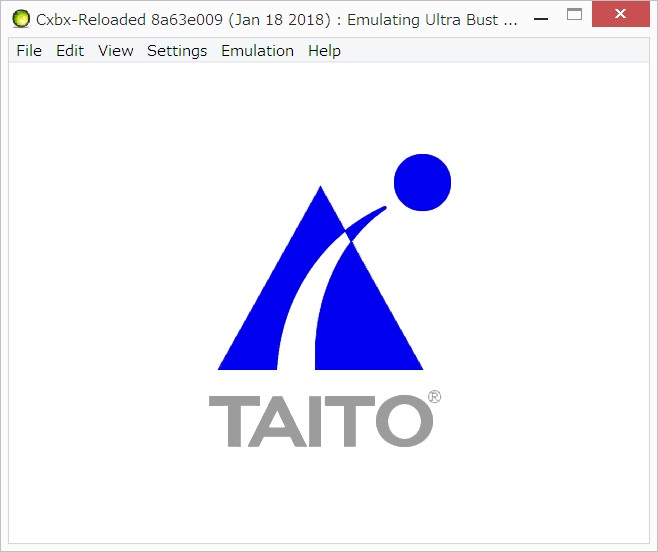The width and height of the screenshot is (658, 552).
Task: Minimize the Cxbx-Reloaded window
Action: 541,18
